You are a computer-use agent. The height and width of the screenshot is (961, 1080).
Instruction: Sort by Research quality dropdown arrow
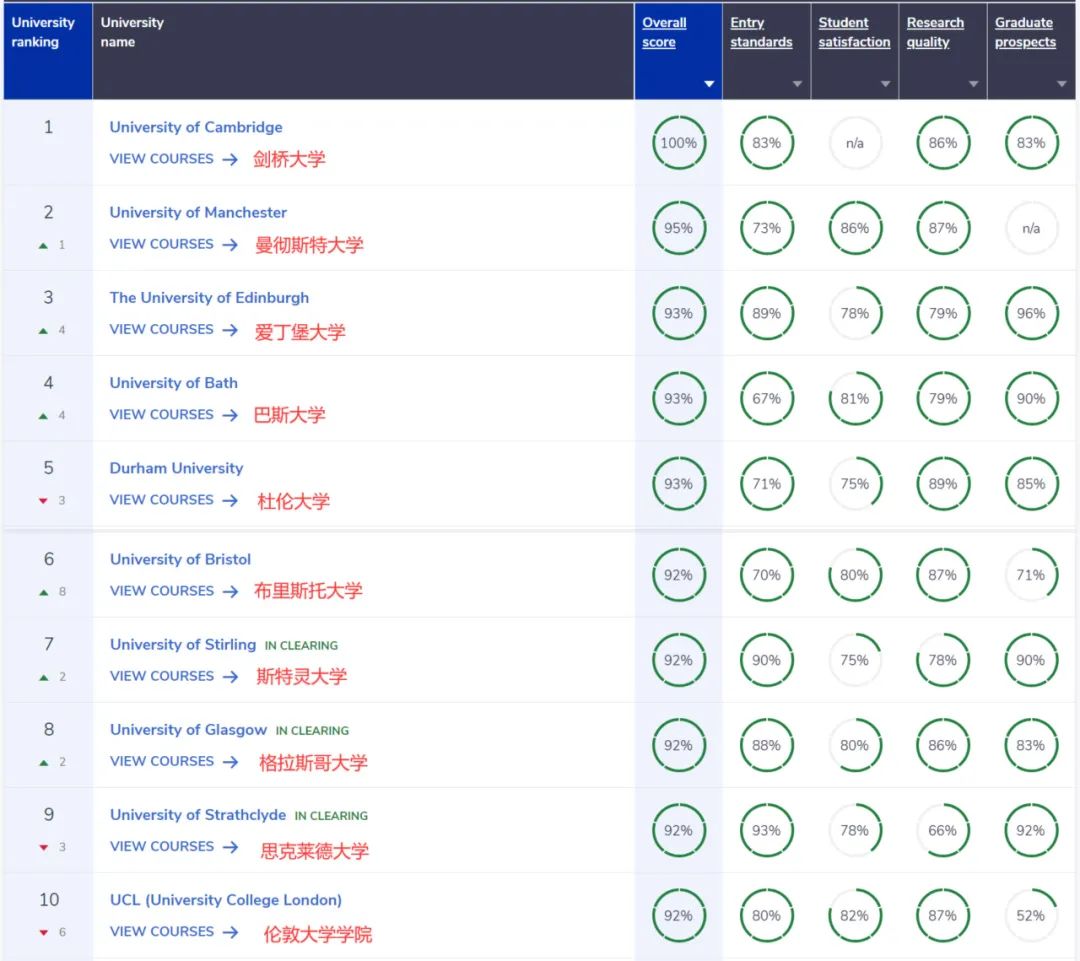[973, 84]
